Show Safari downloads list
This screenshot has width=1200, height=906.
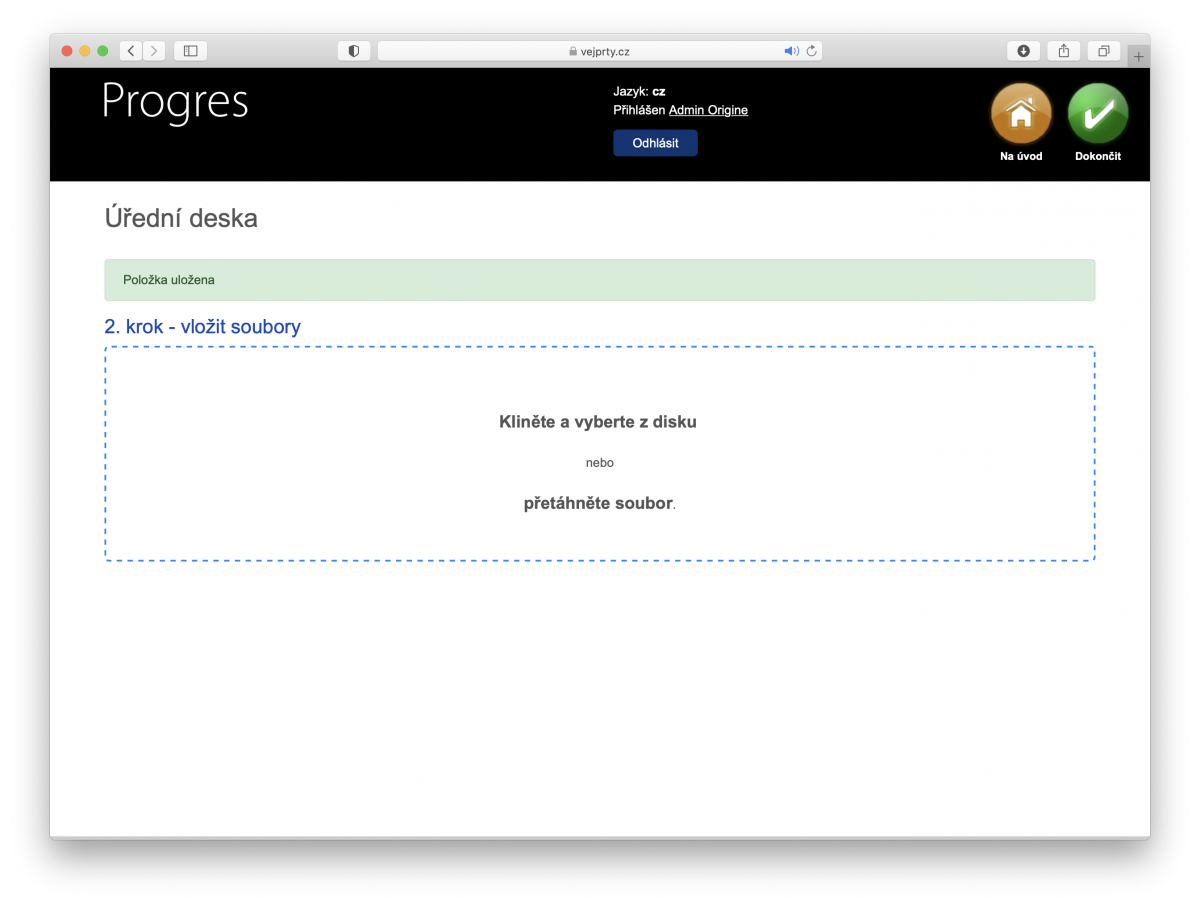[1023, 51]
